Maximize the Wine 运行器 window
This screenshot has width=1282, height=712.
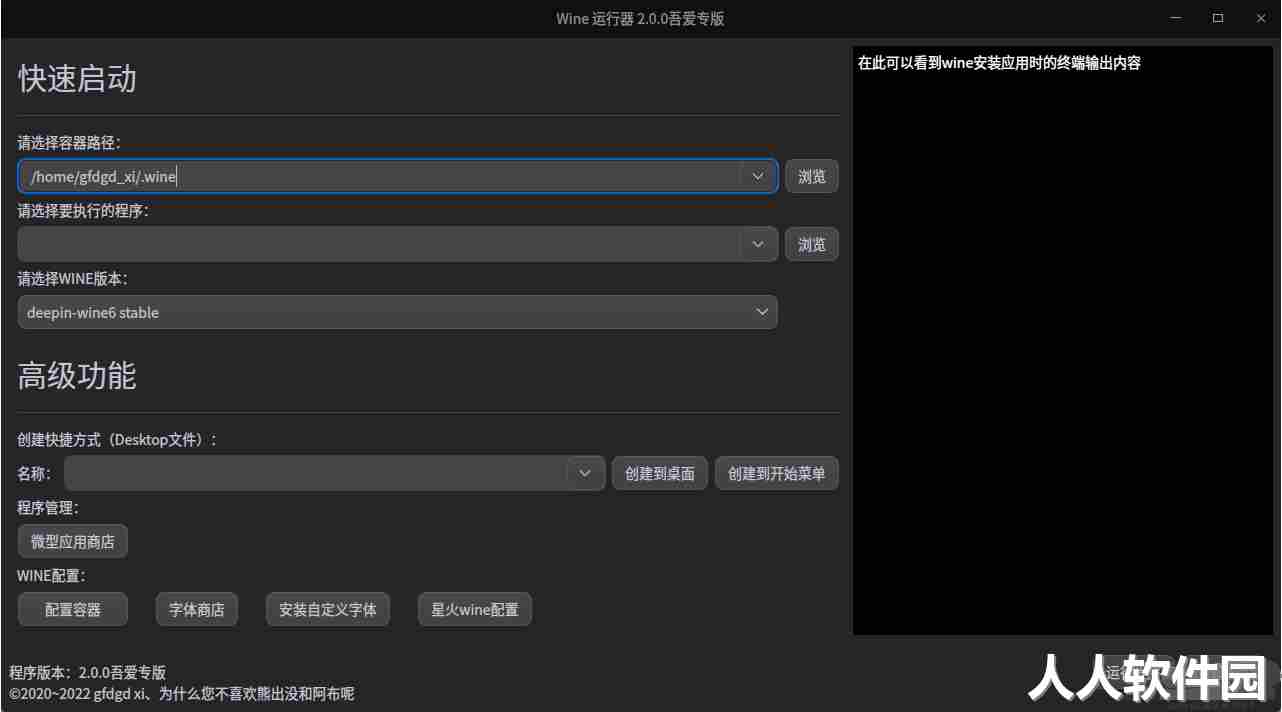pos(1218,18)
